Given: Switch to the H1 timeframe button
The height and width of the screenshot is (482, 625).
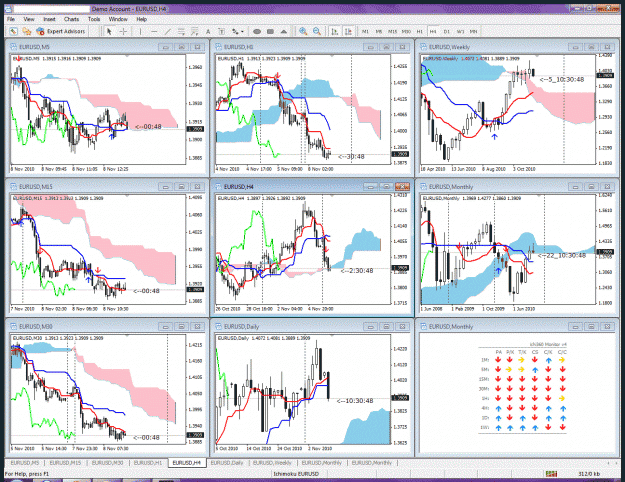Looking at the screenshot, I should pos(420,31).
